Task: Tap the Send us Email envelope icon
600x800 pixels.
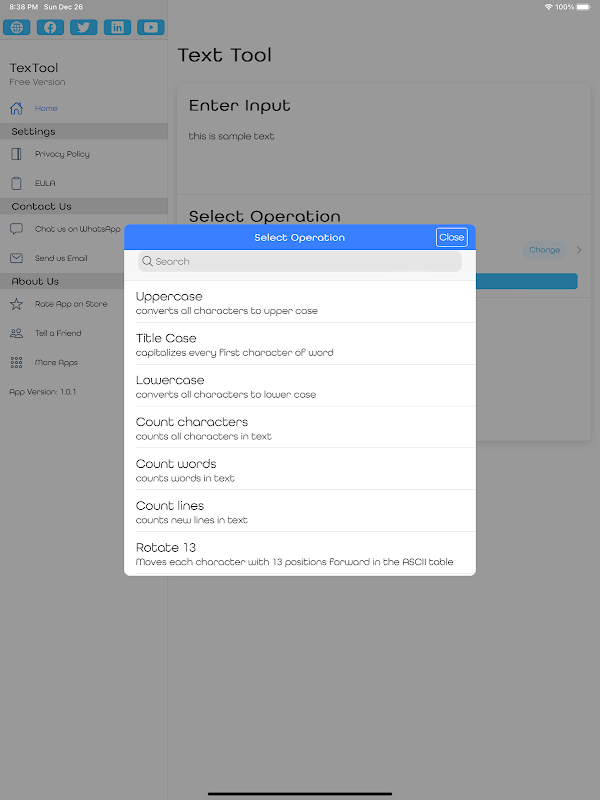Action: pyautogui.click(x=16, y=258)
